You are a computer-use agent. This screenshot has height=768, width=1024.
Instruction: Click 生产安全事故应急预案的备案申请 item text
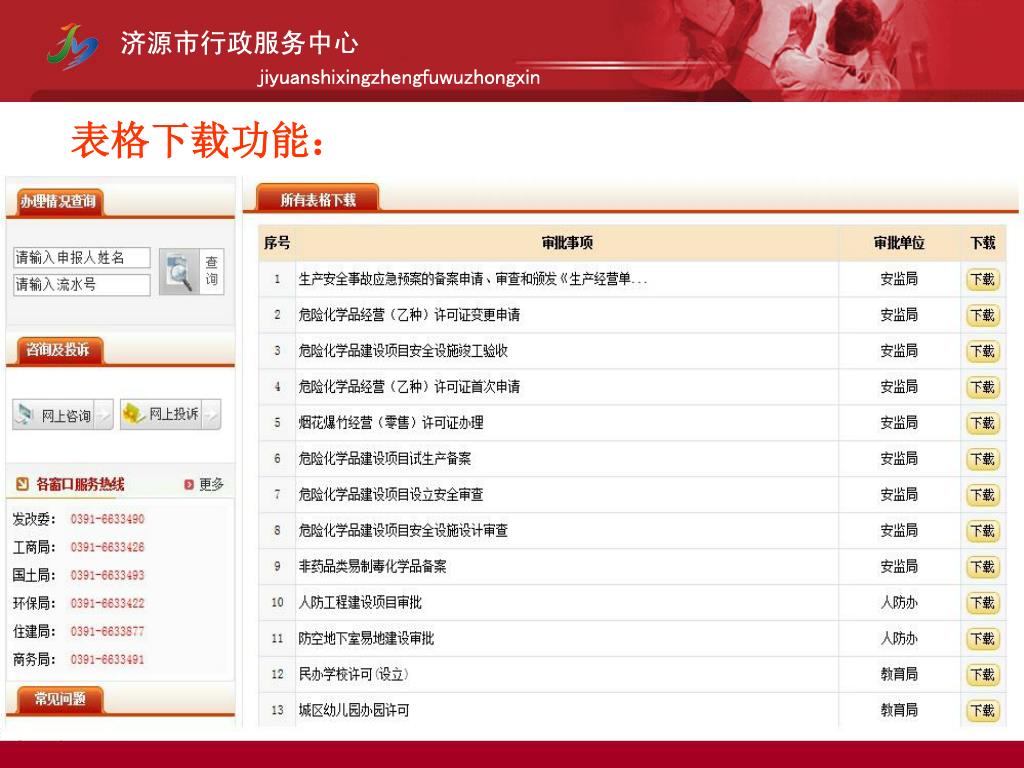(x=473, y=280)
